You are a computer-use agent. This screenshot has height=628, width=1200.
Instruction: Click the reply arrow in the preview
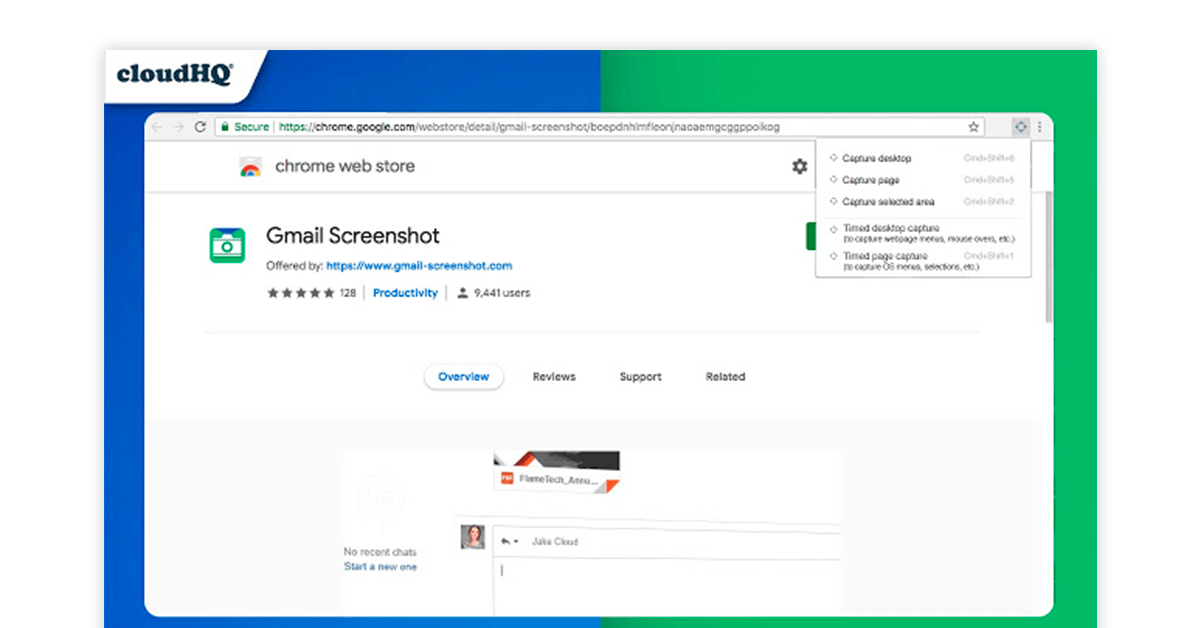(x=506, y=541)
